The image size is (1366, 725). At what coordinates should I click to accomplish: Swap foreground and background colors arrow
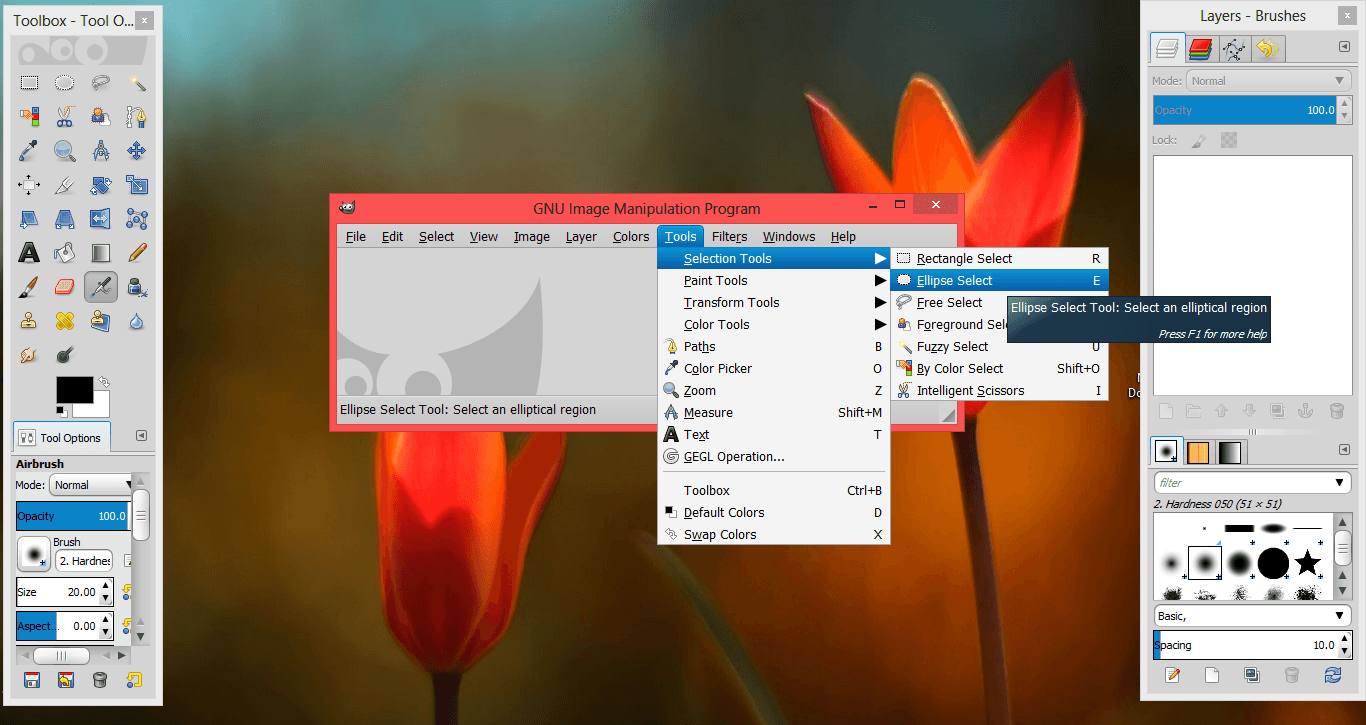coord(103,382)
